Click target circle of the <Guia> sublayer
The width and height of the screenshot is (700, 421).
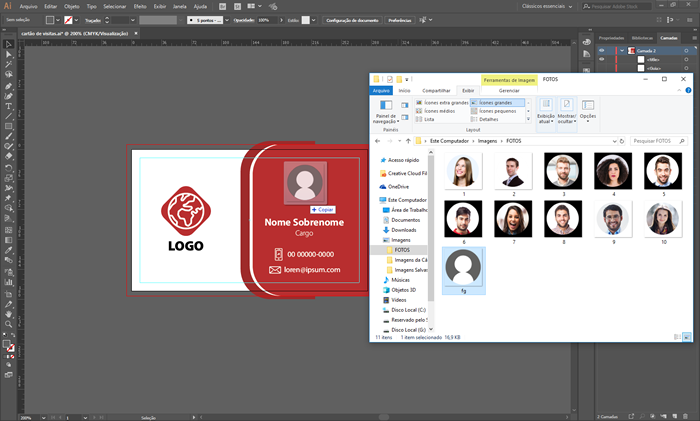[686, 69]
